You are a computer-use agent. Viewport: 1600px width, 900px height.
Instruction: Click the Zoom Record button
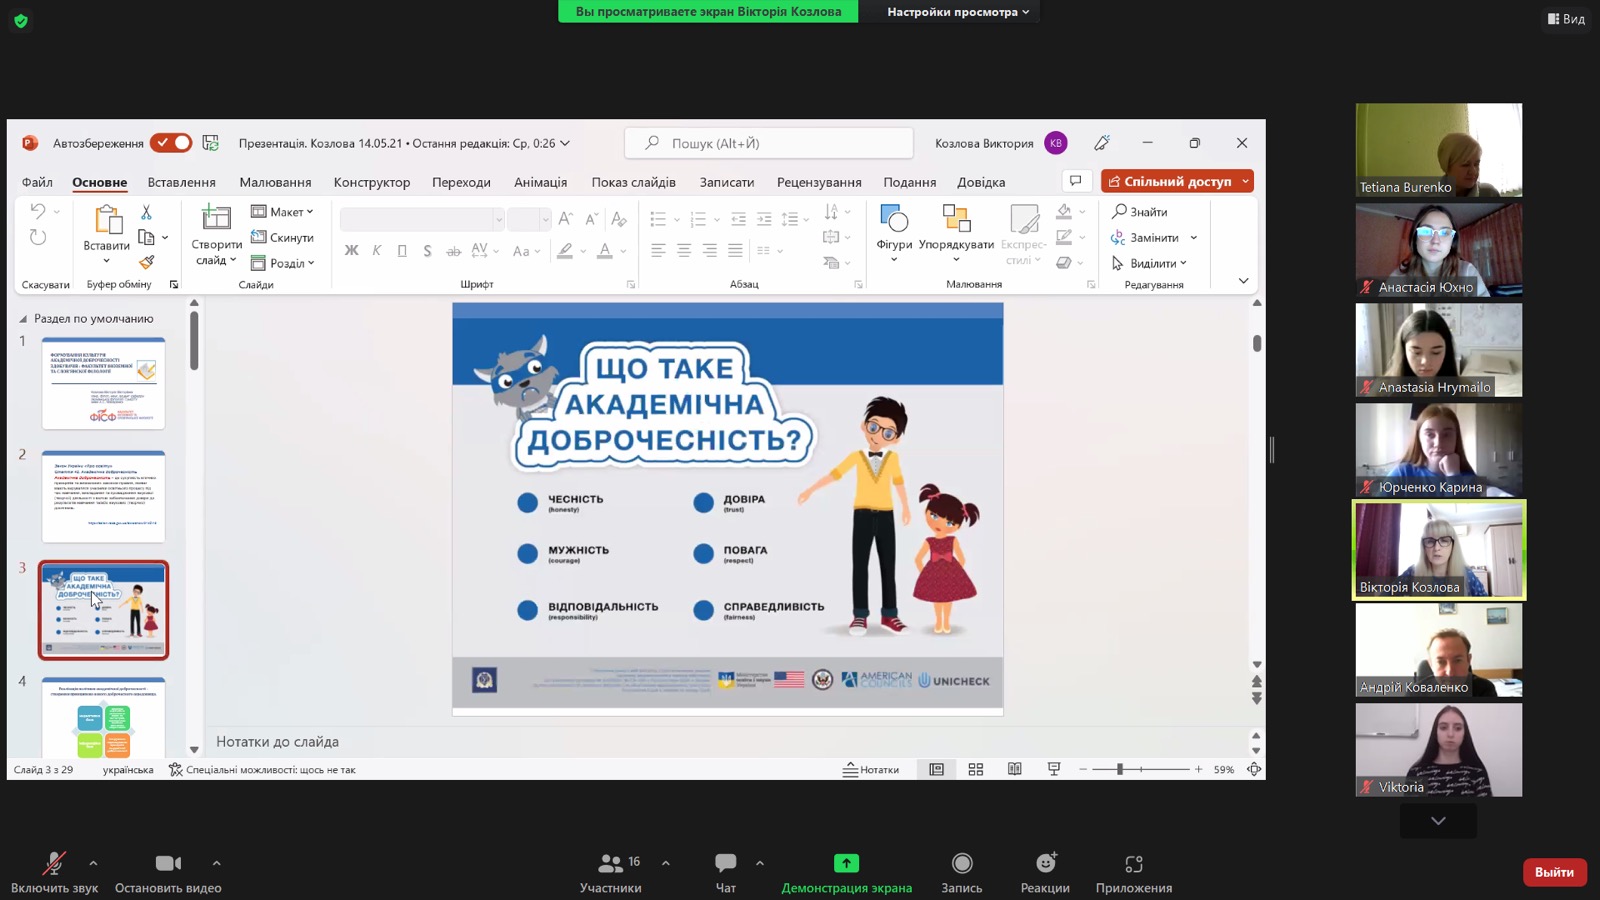click(x=961, y=864)
